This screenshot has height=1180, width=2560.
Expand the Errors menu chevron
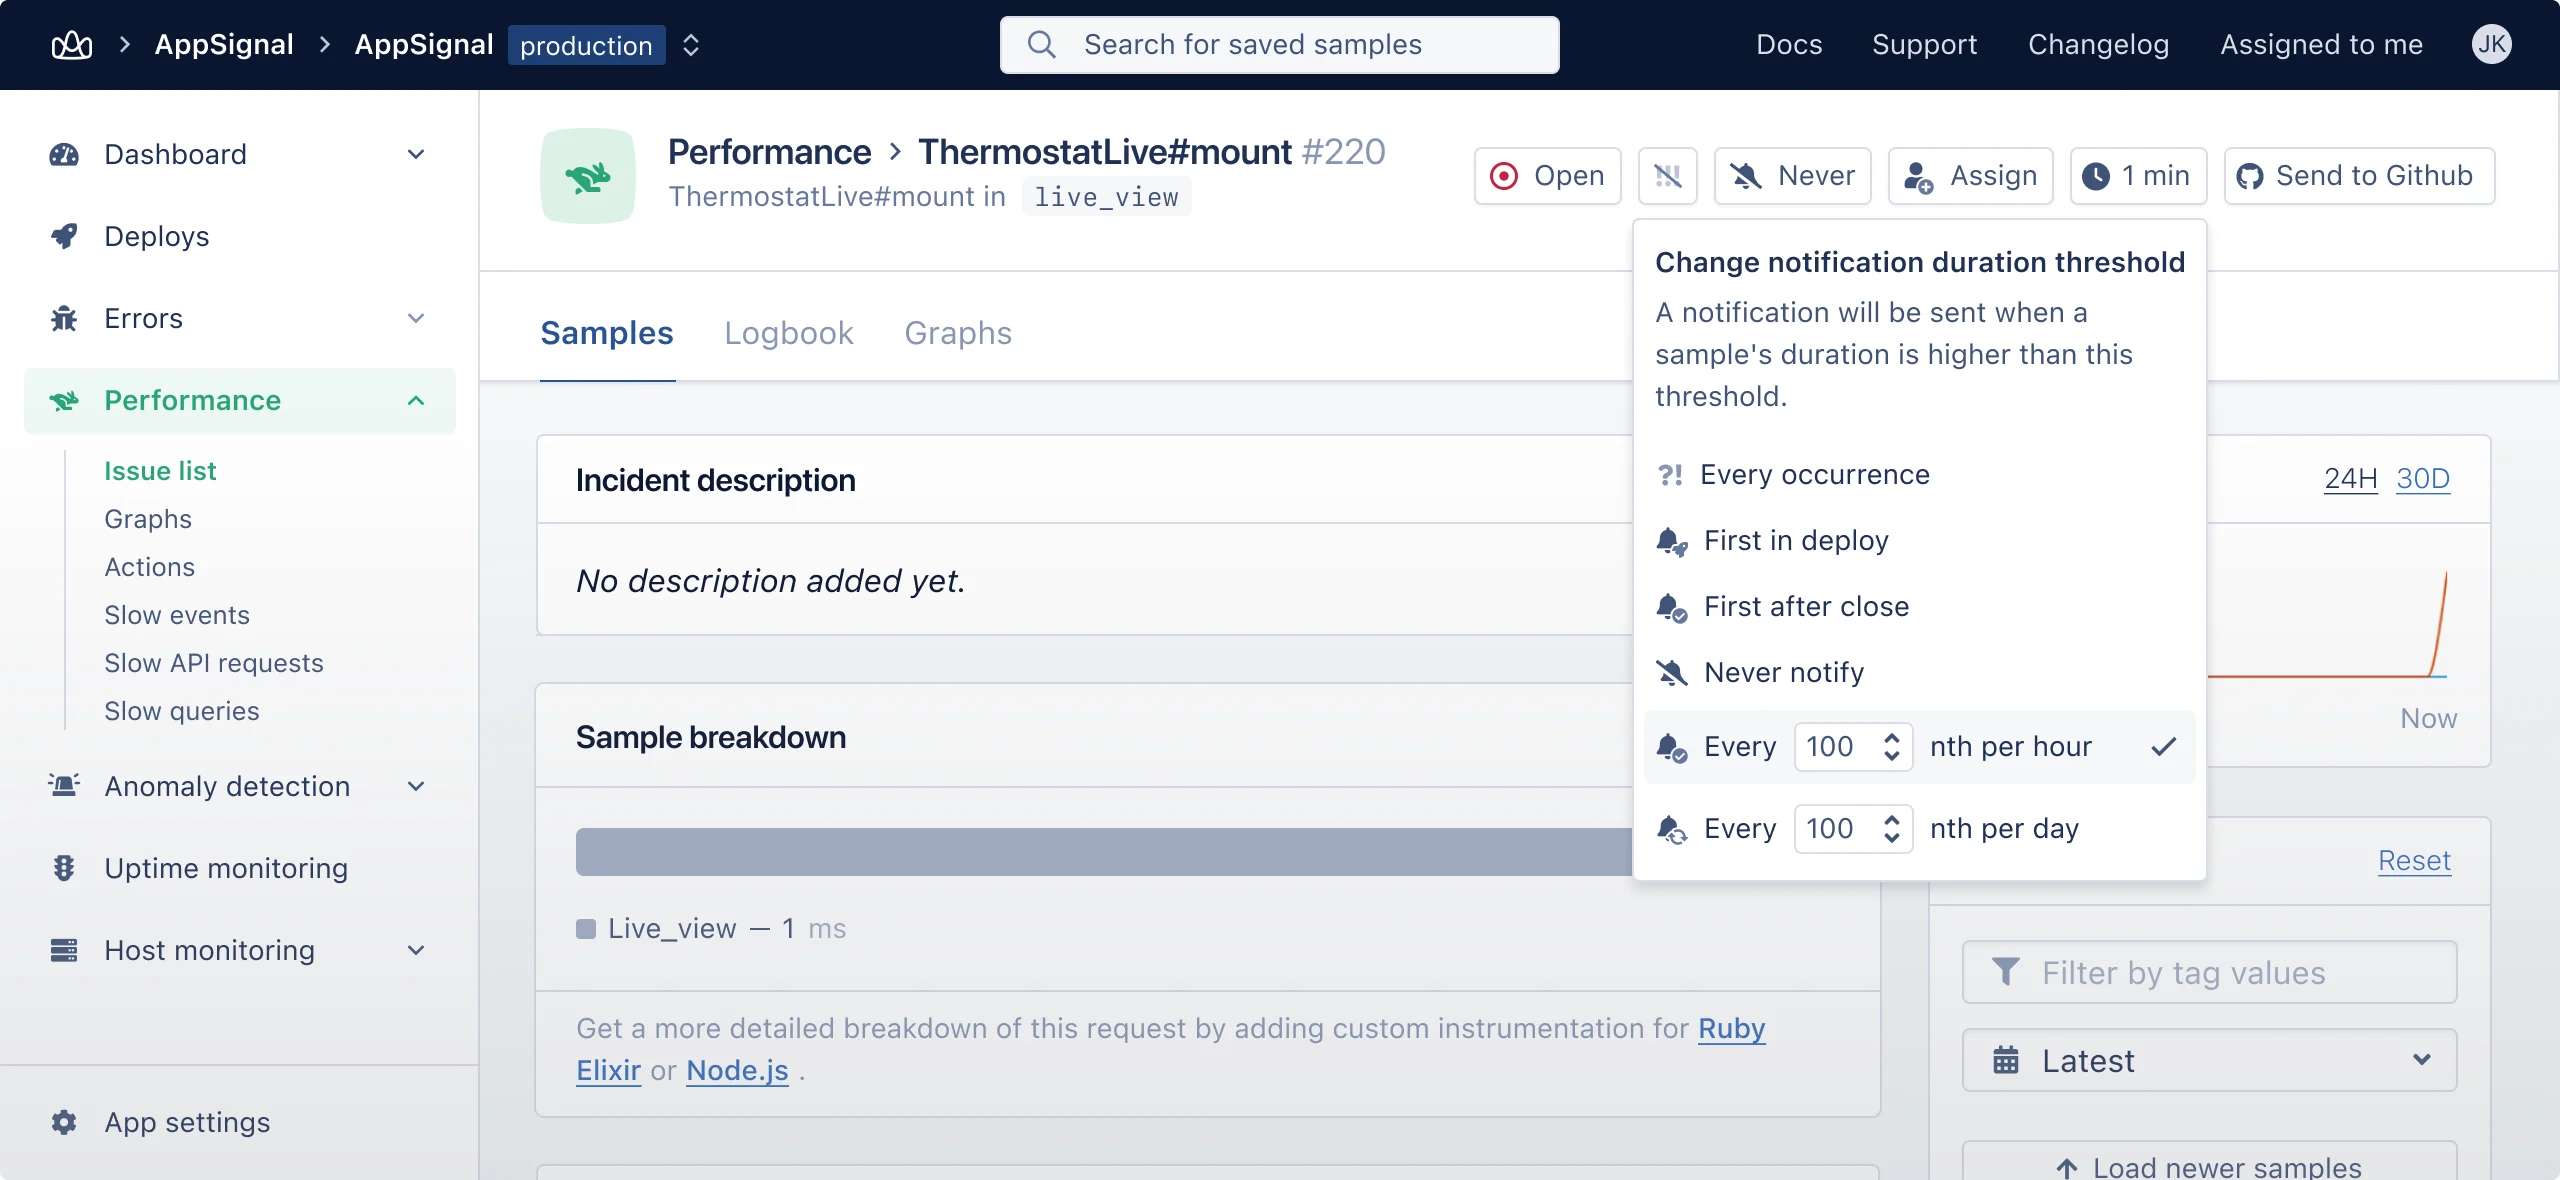[416, 318]
